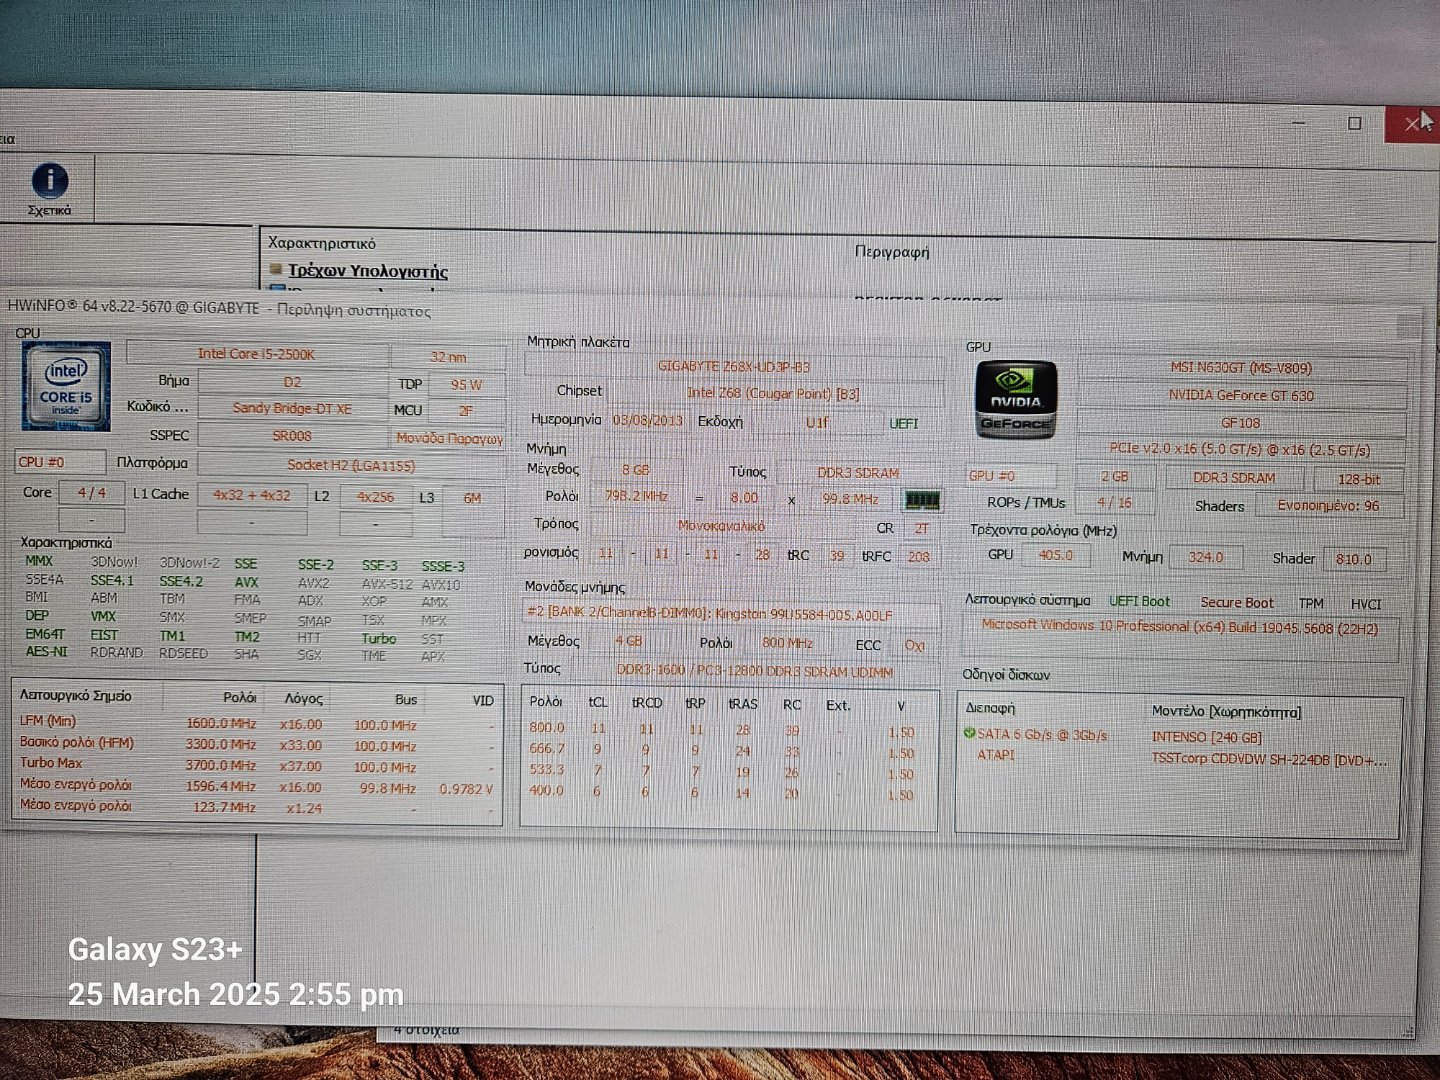This screenshot has height=1080, width=1440.
Task: Open the memory module selector showing Kingston DIMM
Action: [x=730, y=614]
